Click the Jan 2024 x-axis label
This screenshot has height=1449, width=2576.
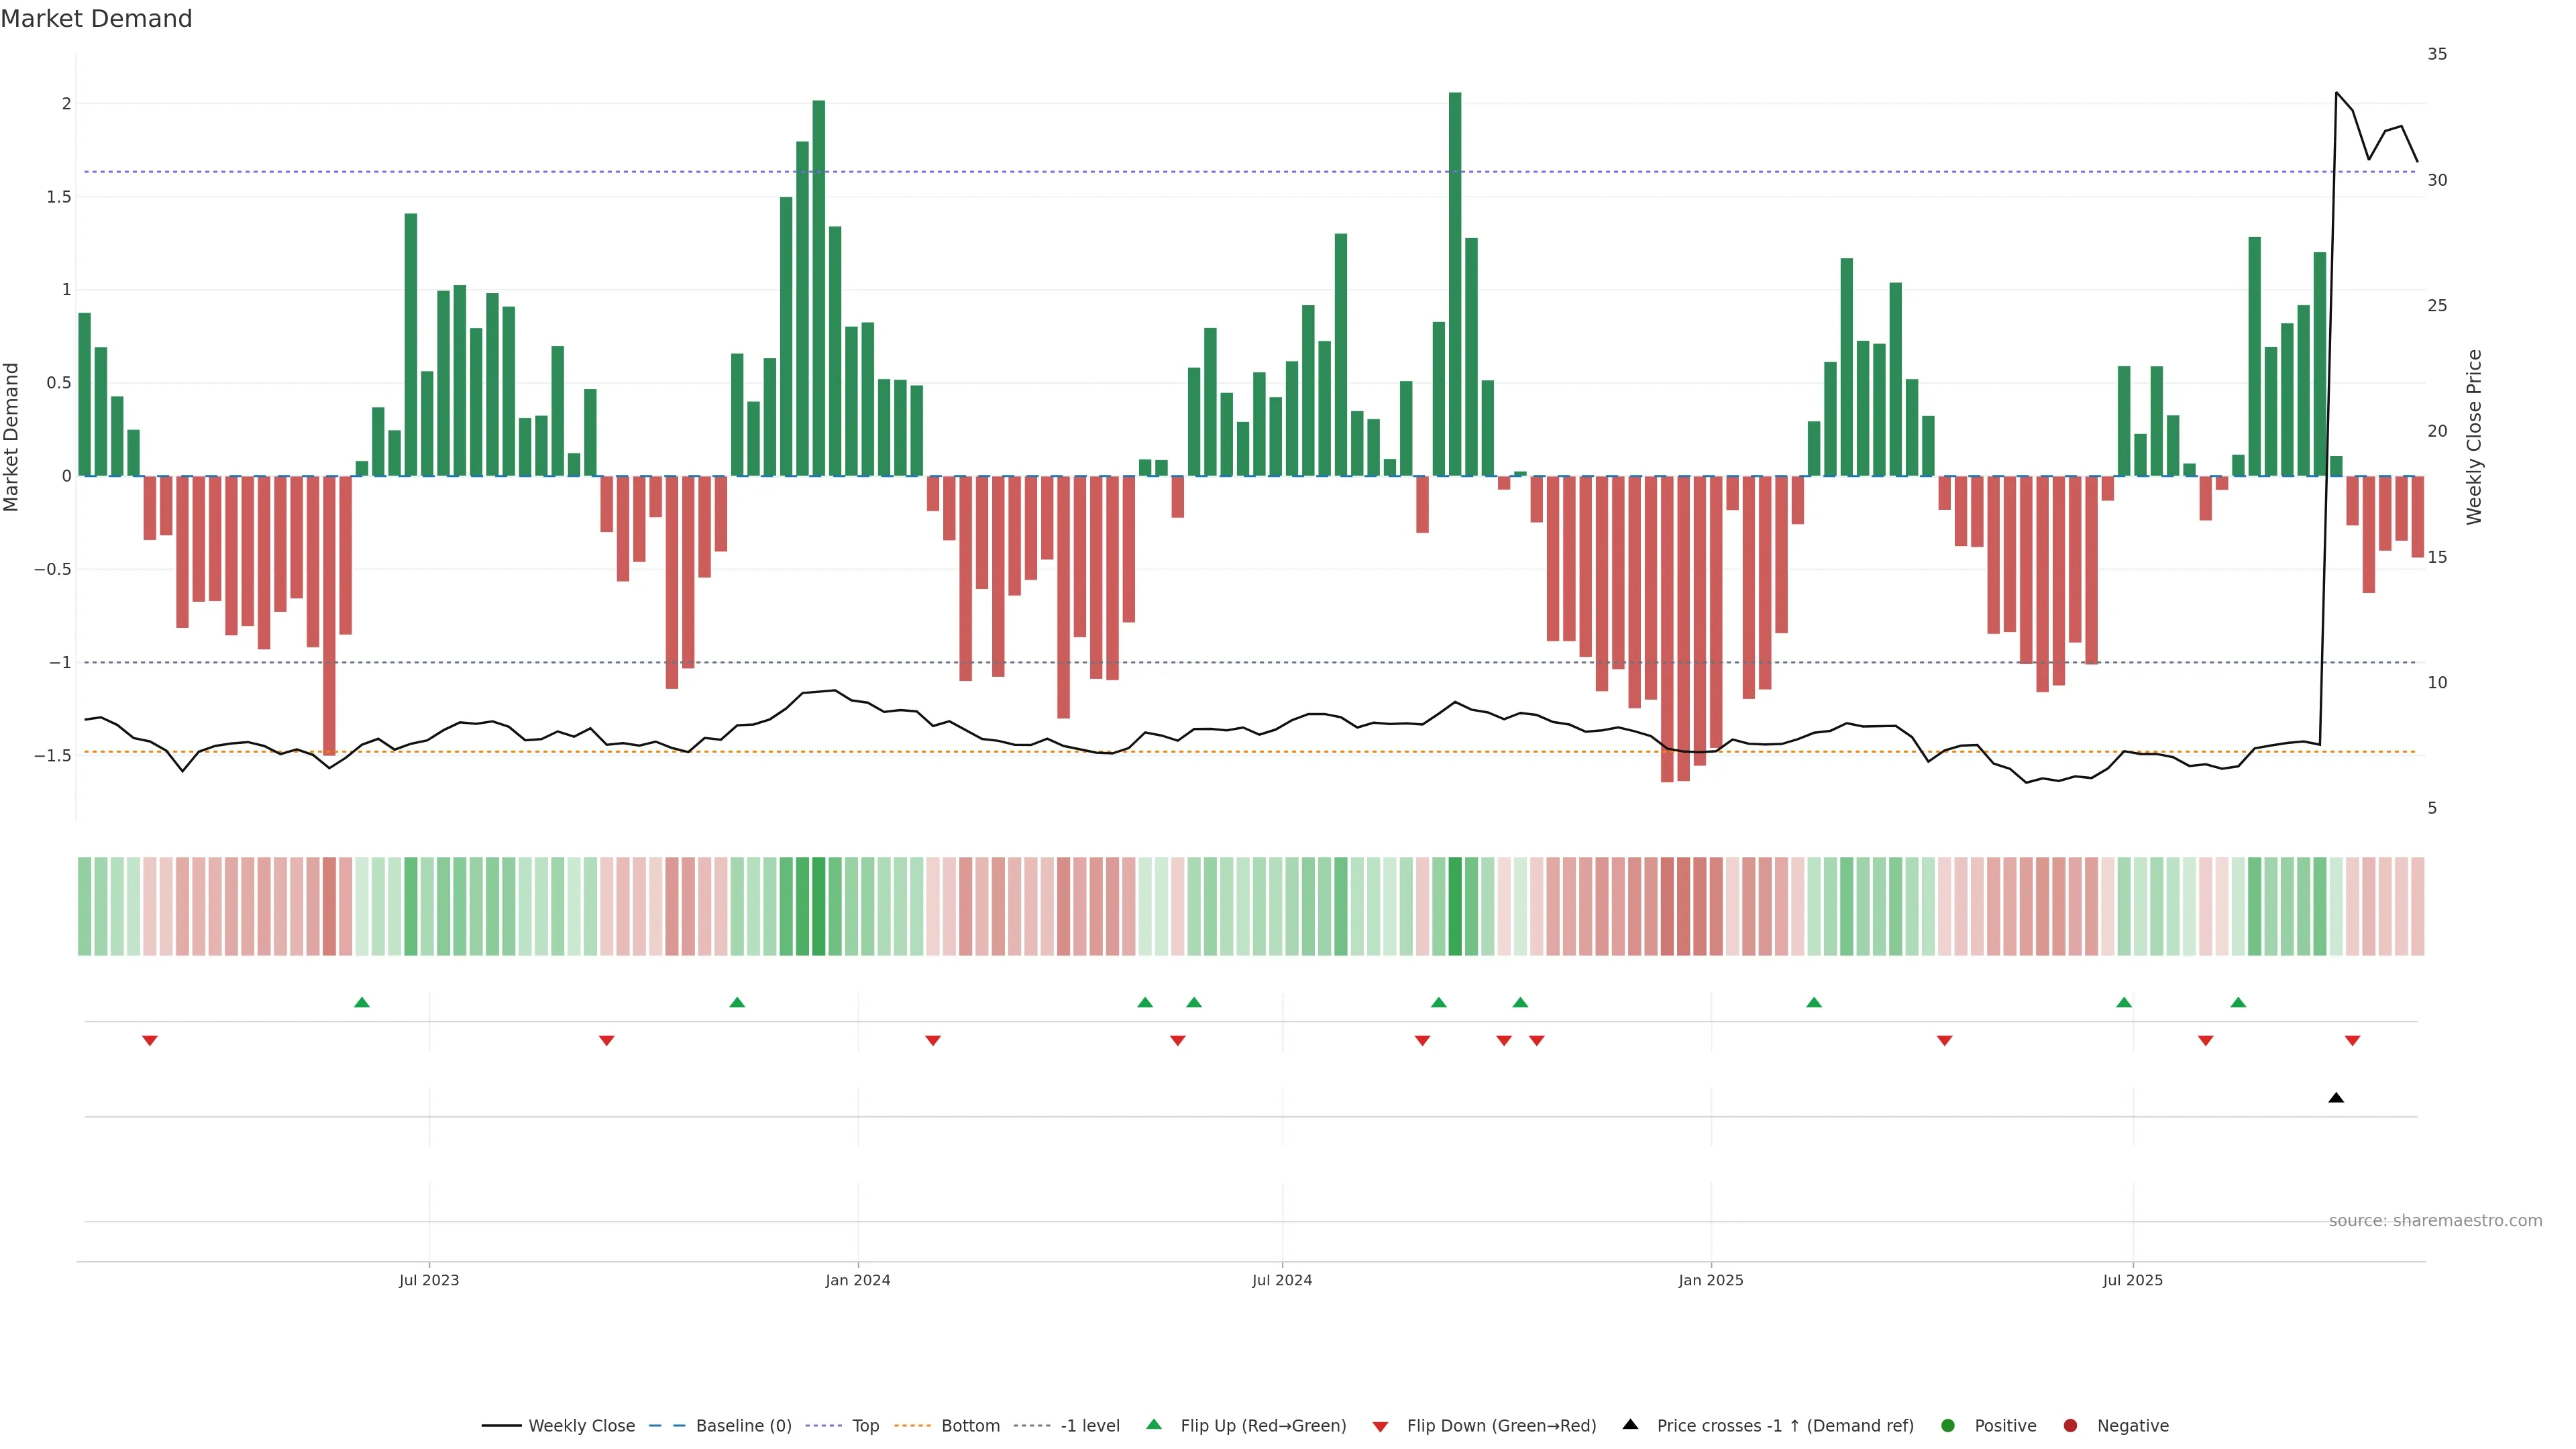tap(857, 1280)
